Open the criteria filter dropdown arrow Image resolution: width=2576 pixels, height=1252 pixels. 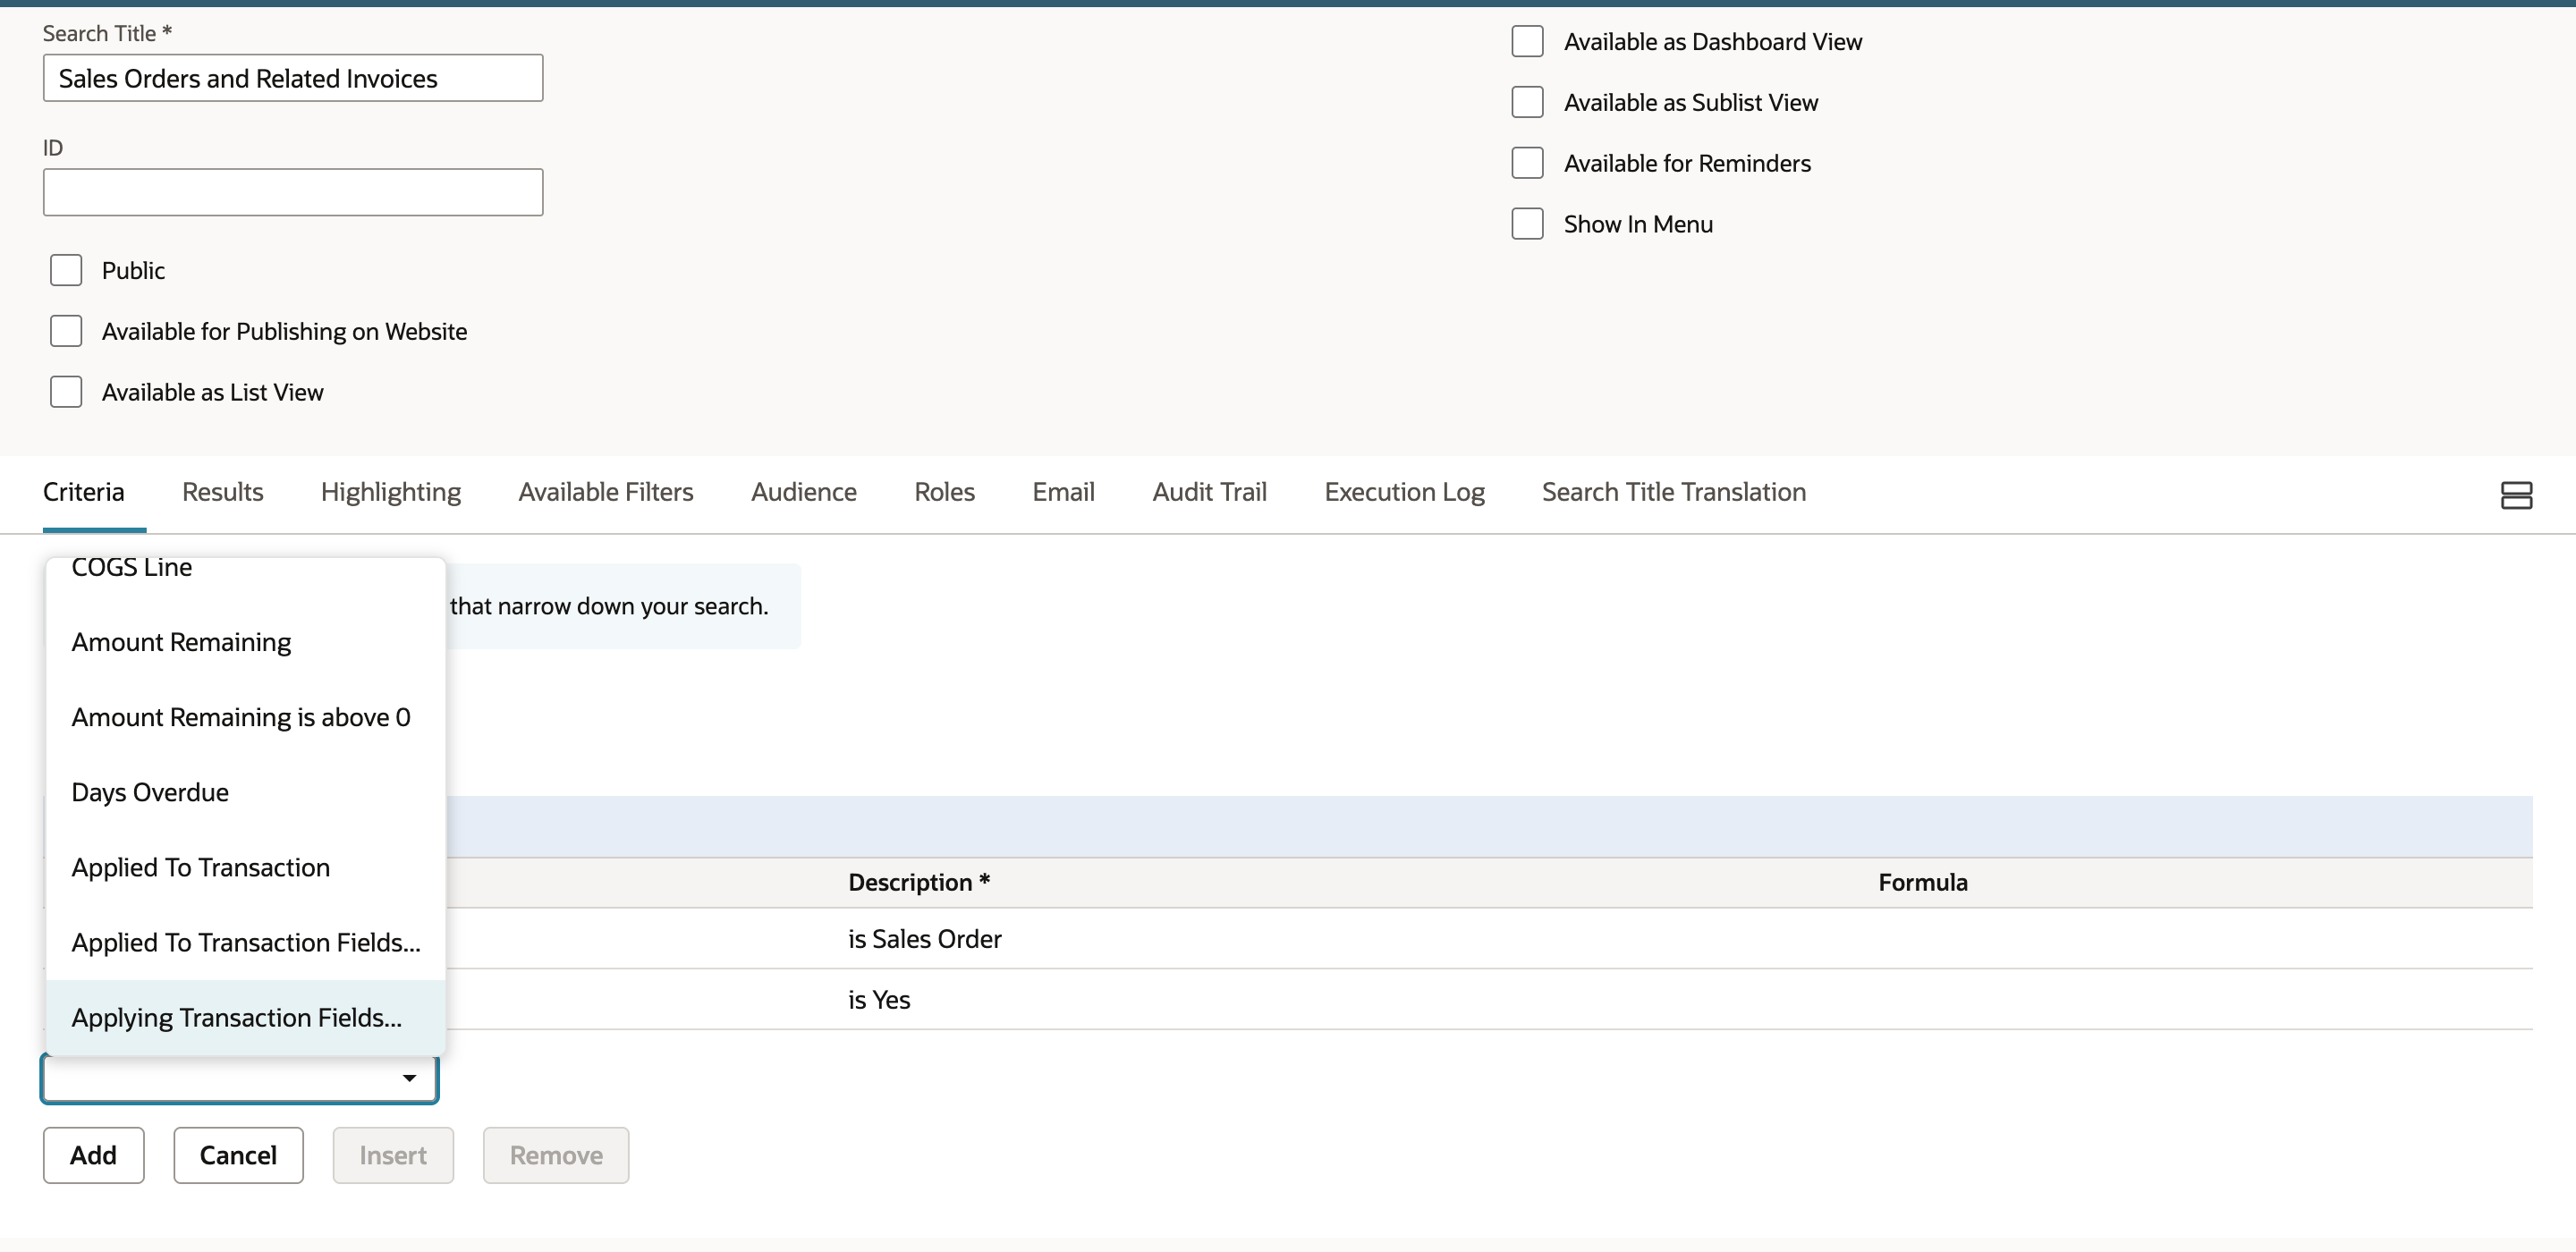pos(409,1078)
